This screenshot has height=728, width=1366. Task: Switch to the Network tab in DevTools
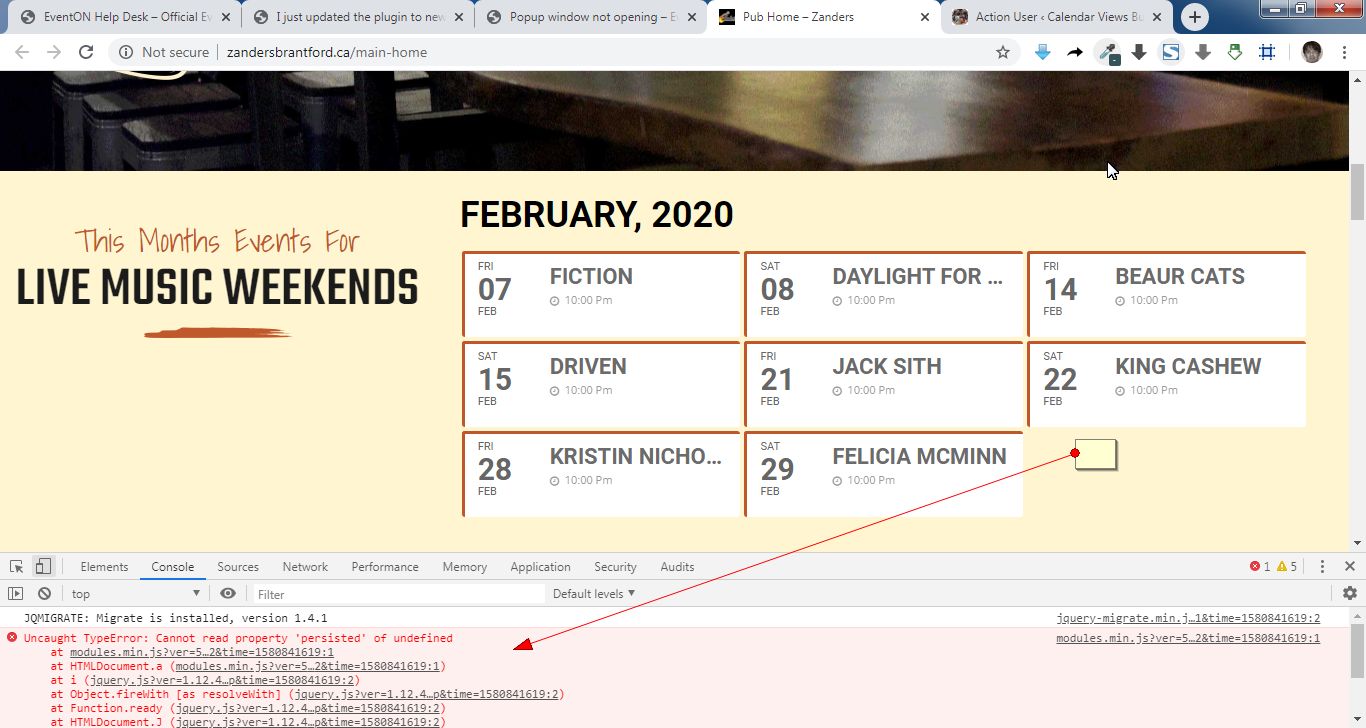pyautogui.click(x=305, y=567)
